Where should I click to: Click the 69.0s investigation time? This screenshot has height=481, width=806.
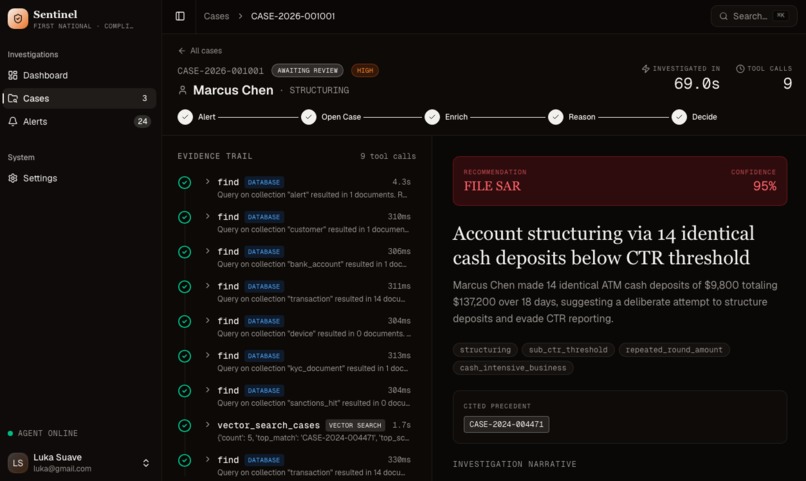tap(697, 83)
